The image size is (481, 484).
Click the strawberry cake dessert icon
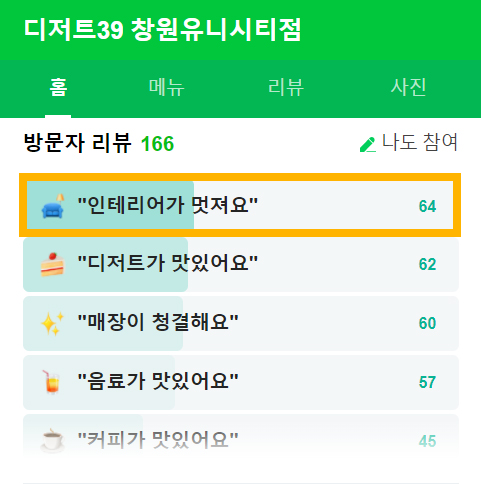click(x=52, y=265)
